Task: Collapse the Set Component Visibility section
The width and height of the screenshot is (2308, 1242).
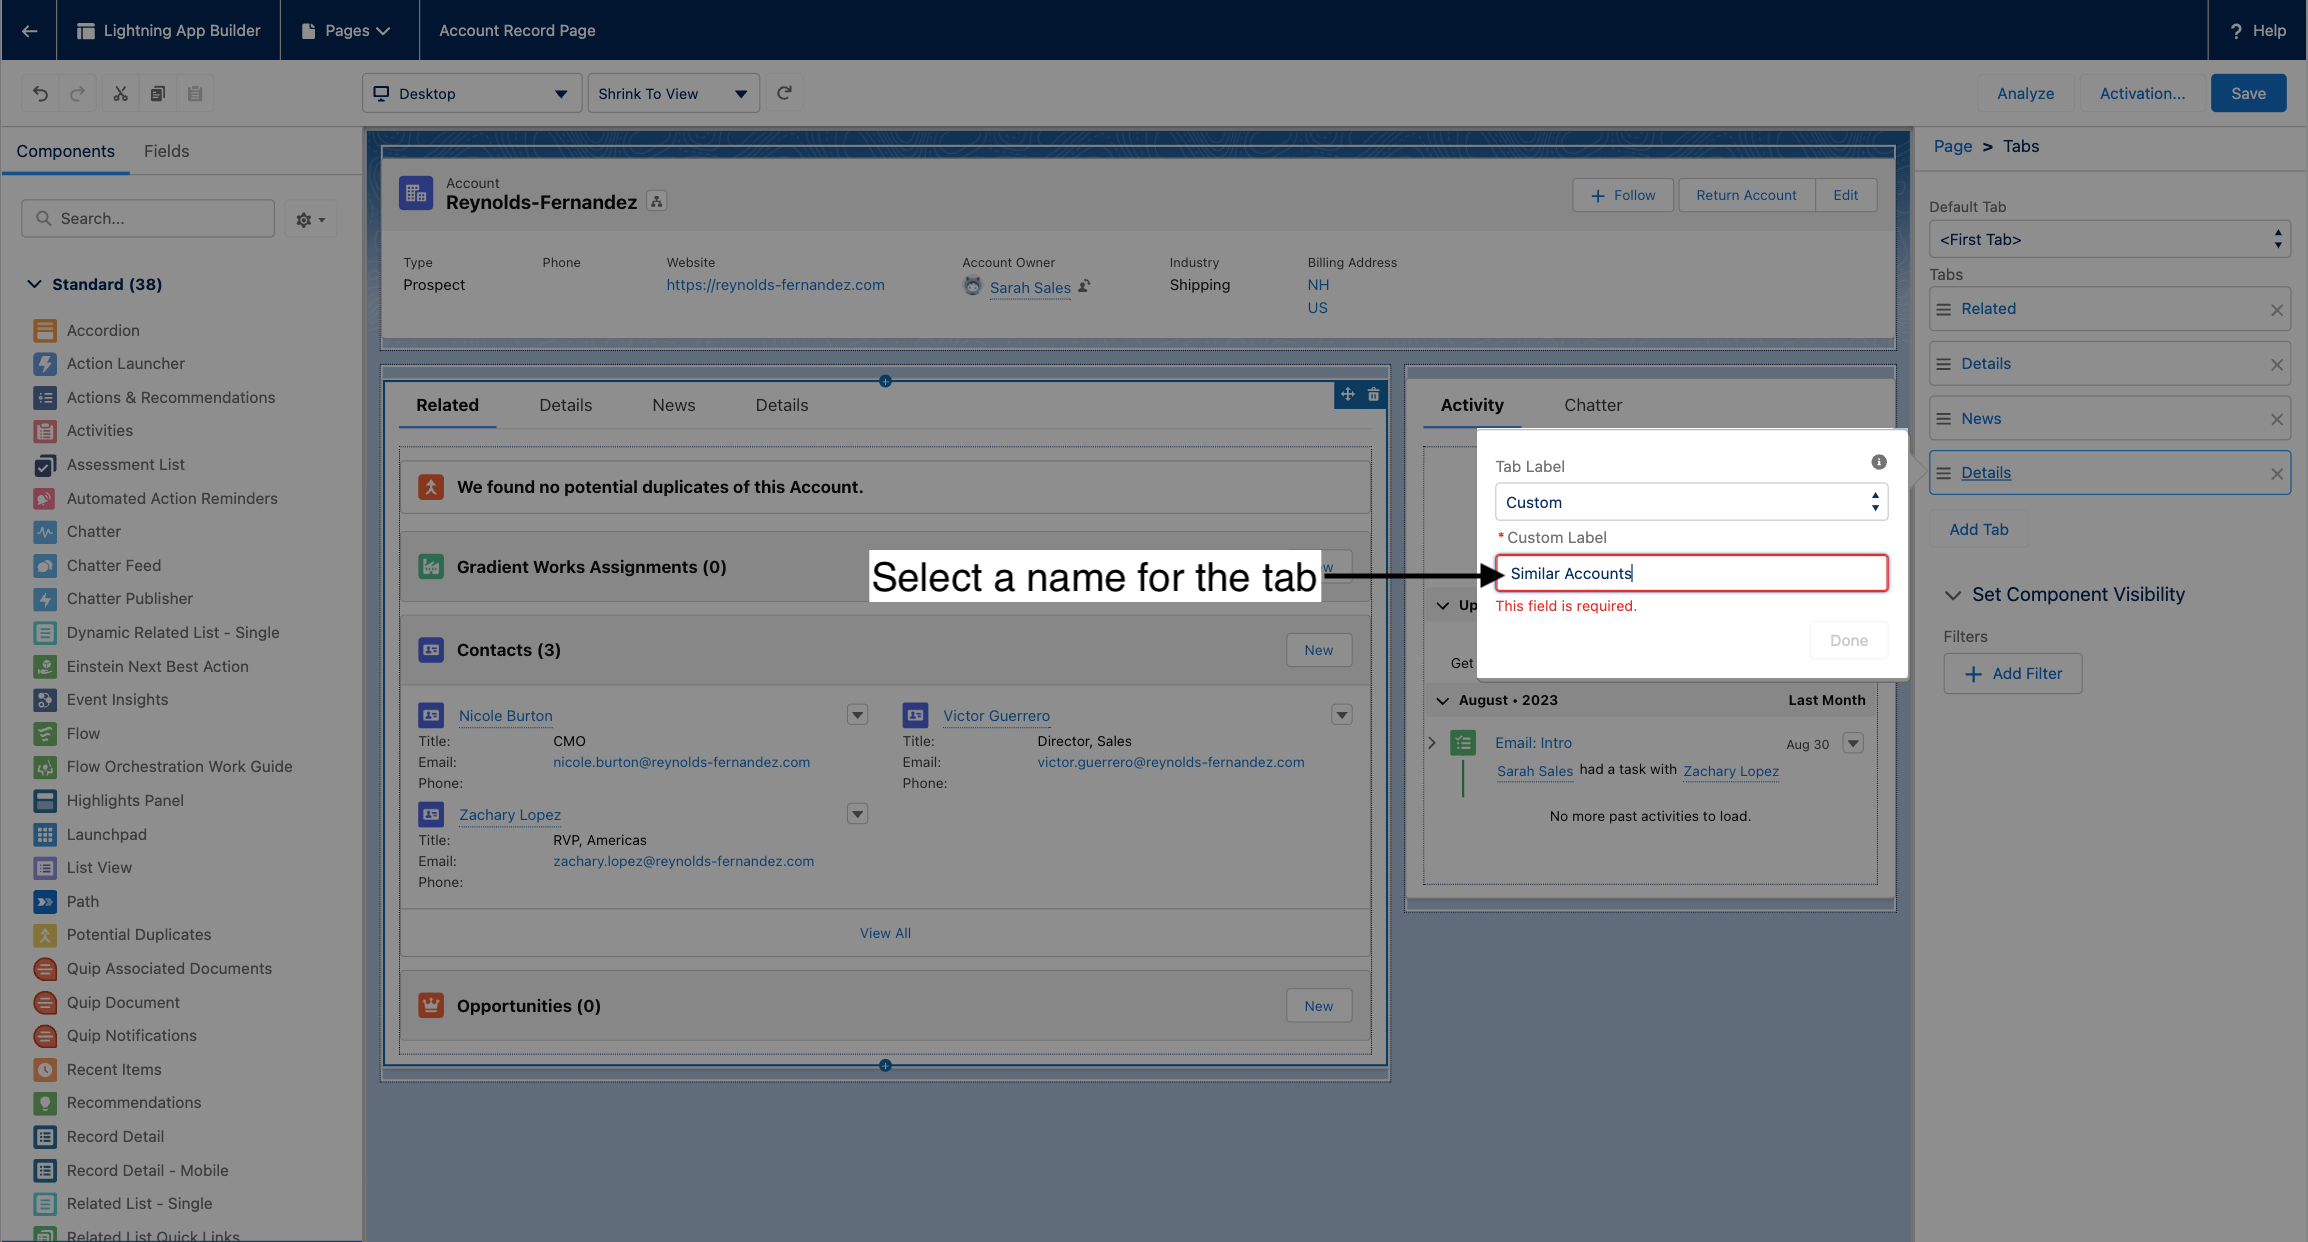Action: (x=1952, y=595)
